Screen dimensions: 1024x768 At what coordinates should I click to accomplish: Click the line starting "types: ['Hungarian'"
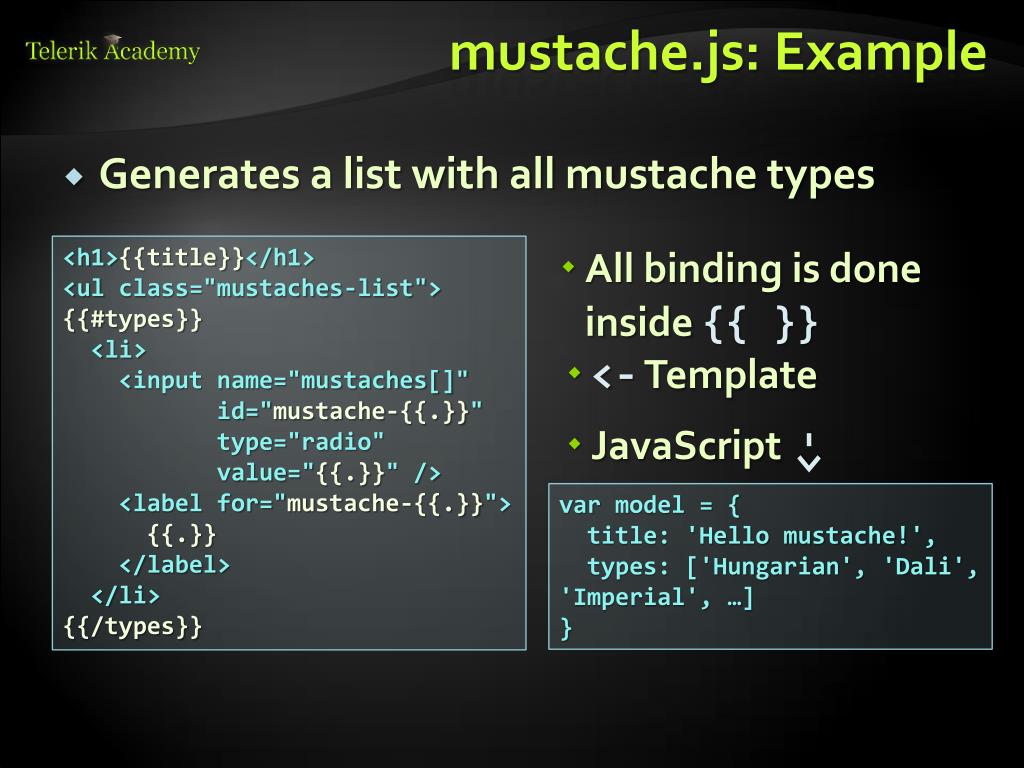coord(782,566)
